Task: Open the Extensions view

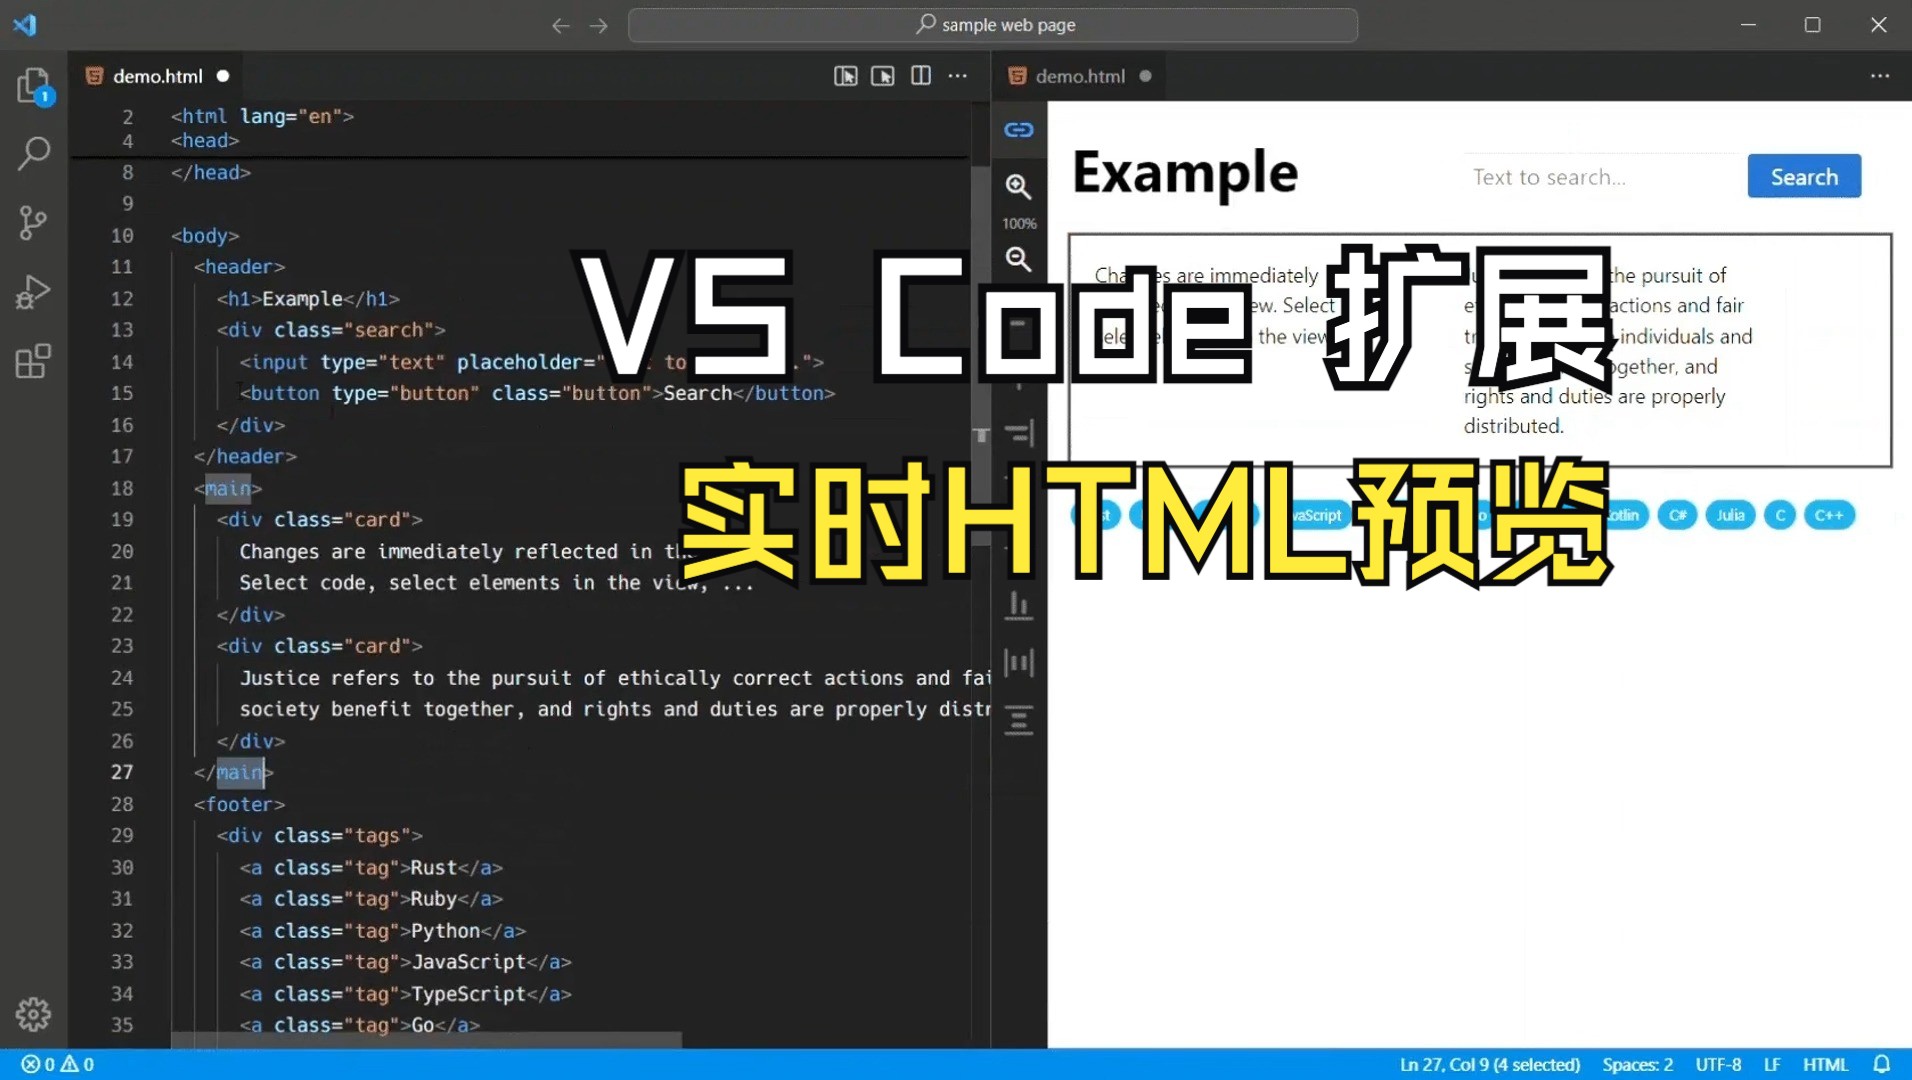Action: coord(33,362)
